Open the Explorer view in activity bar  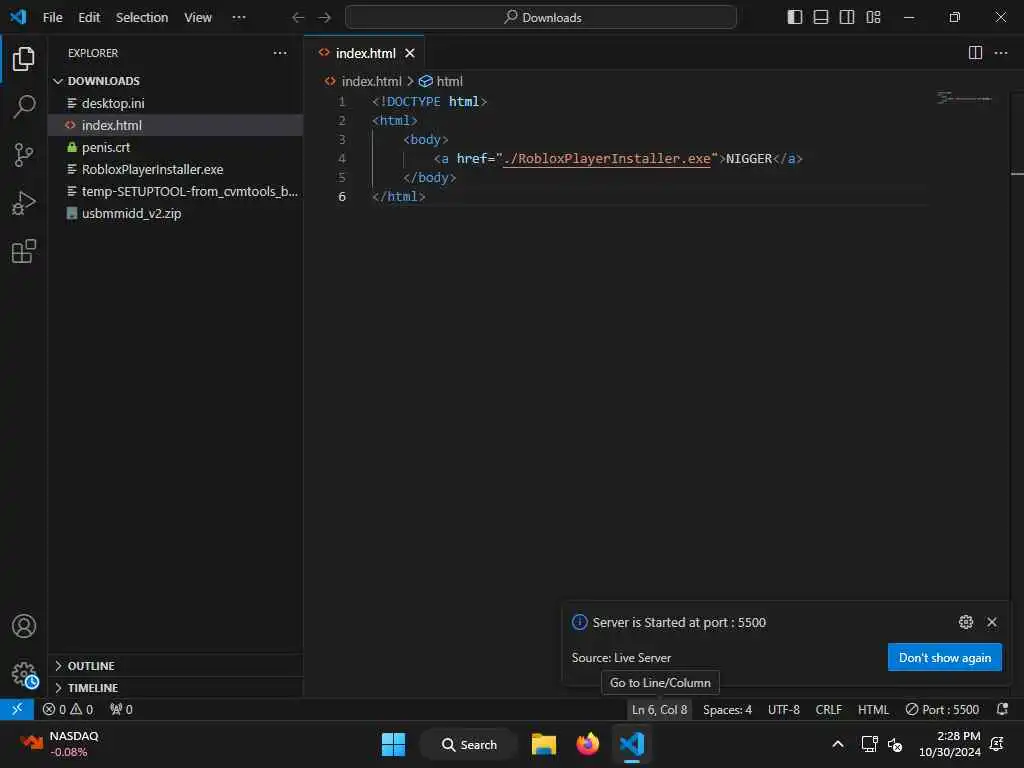[x=24, y=59]
